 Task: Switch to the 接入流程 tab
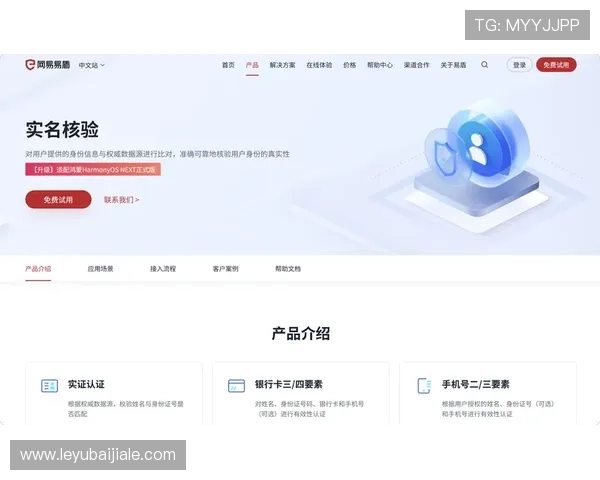[x=163, y=269]
